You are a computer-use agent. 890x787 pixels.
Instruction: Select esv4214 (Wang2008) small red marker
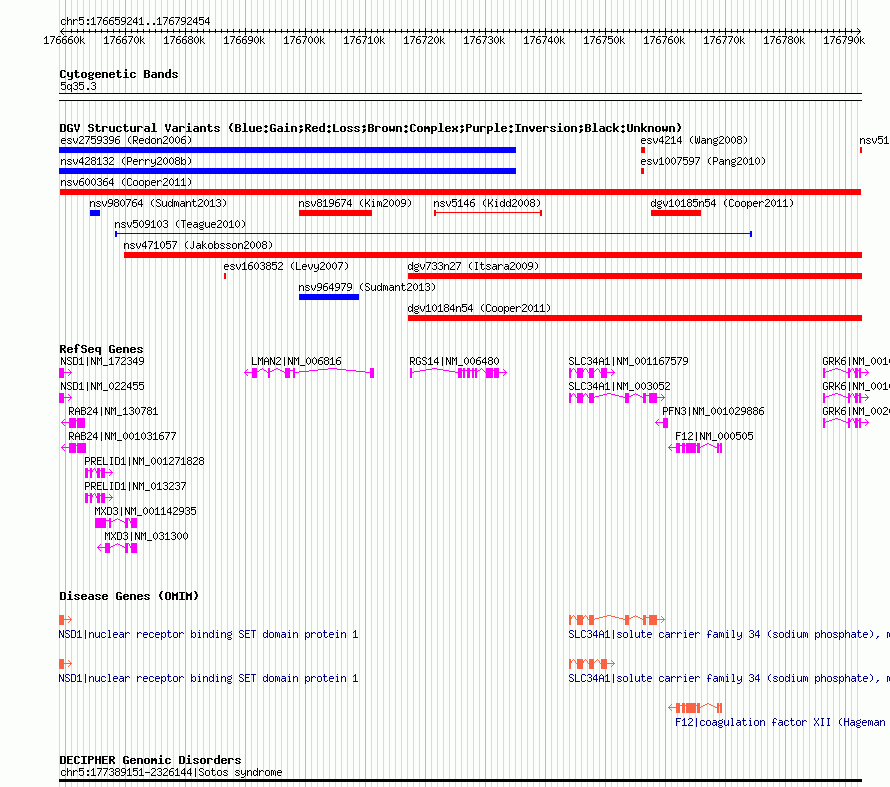point(643,150)
